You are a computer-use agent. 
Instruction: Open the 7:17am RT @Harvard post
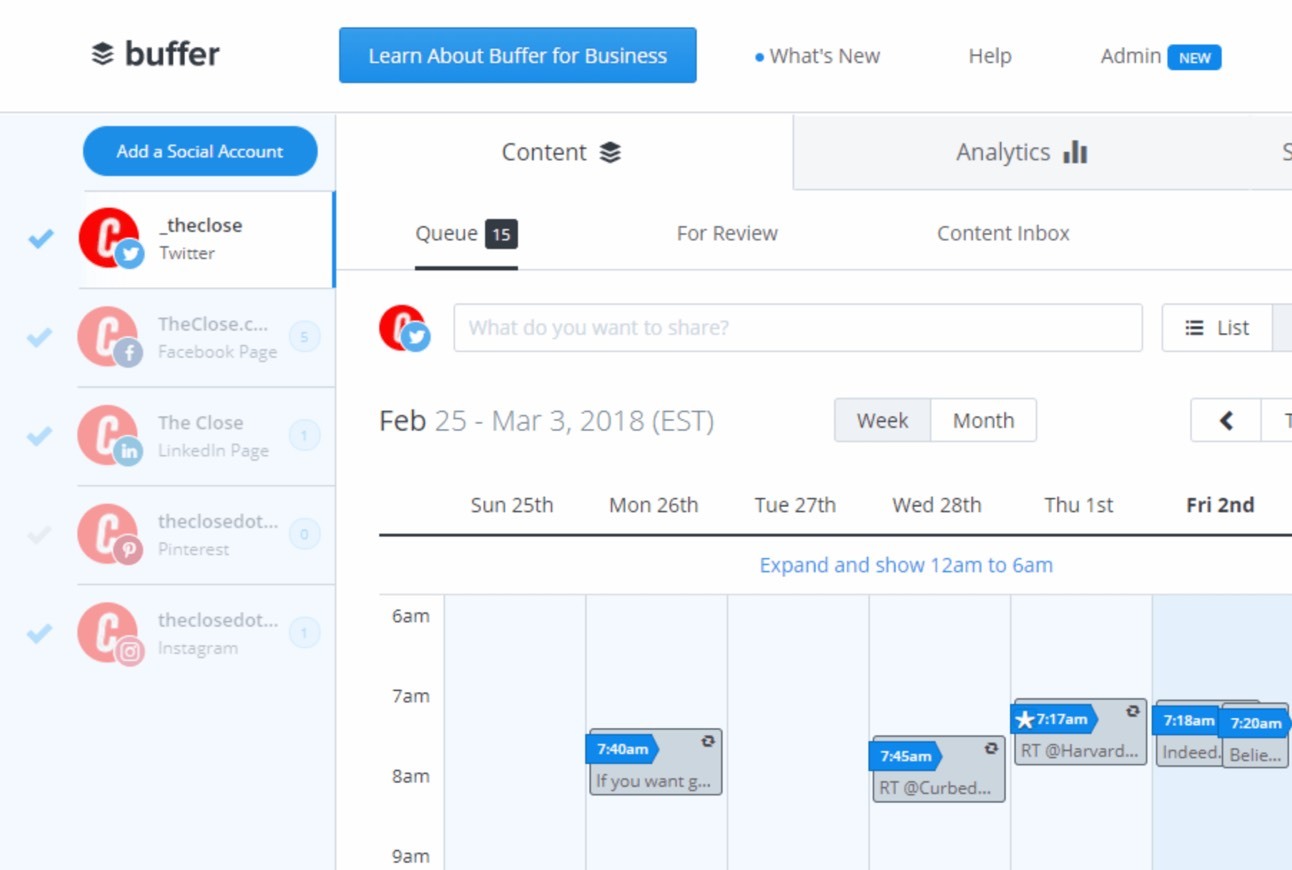point(1080,732)
